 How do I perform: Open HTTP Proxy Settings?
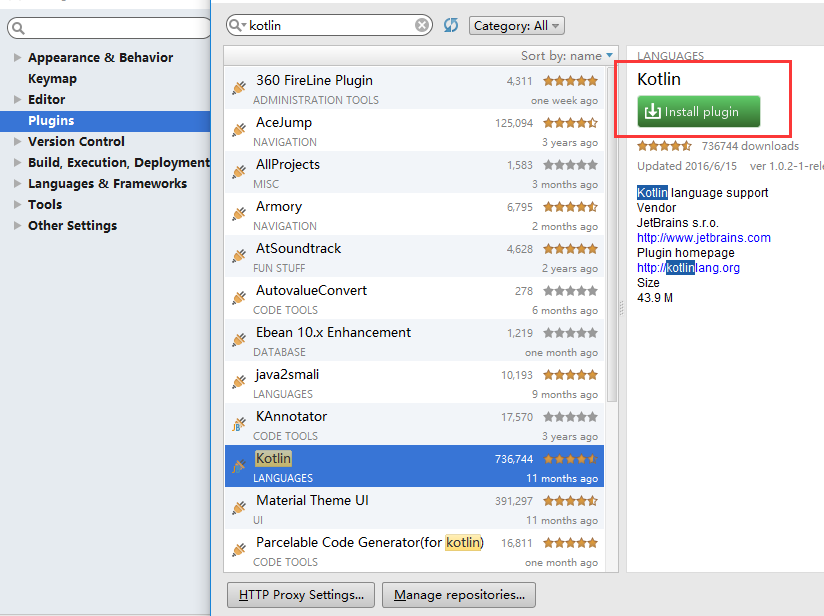pyautogui.click(x=301, y=594)
